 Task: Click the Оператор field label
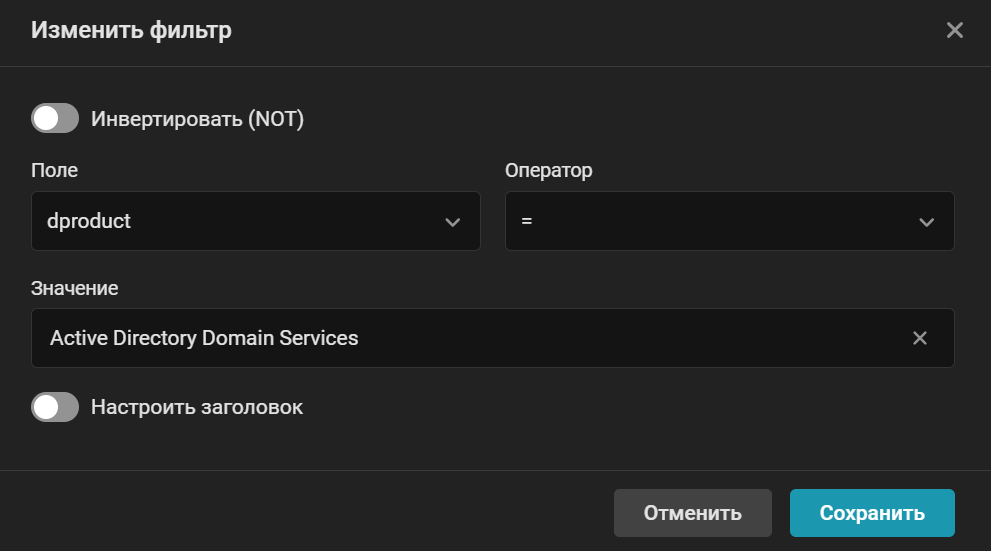click(549, 170)
